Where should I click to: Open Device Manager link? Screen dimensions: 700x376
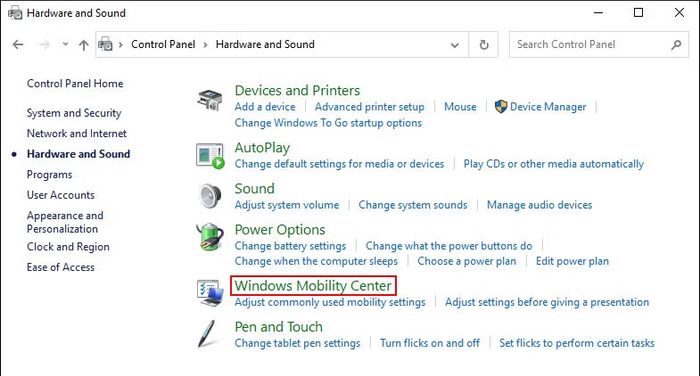pos(548,107)
